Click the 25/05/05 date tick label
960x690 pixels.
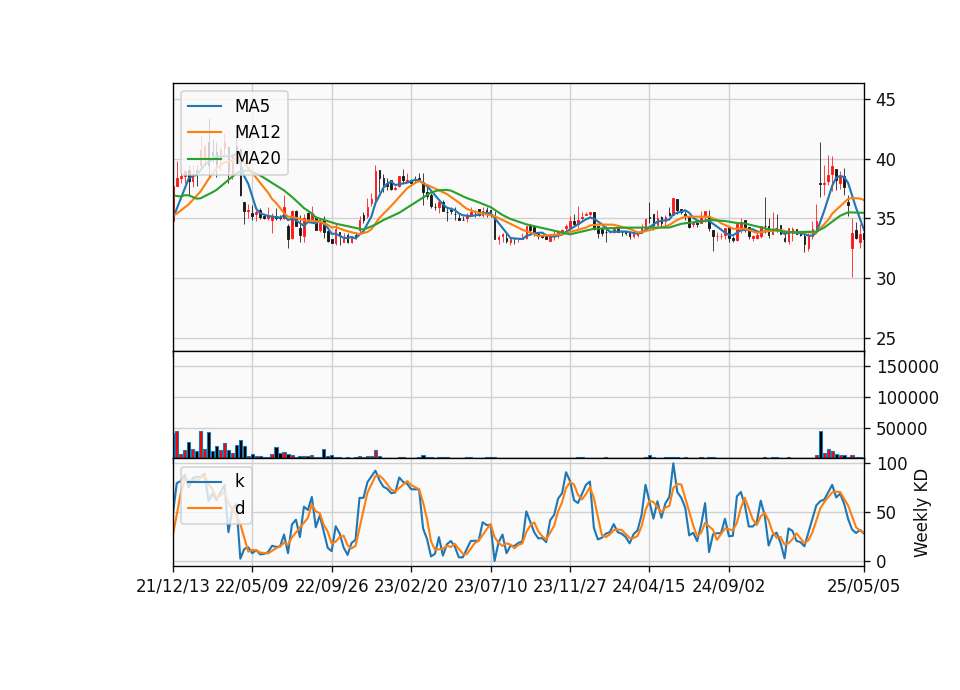(x=864, y=586)
